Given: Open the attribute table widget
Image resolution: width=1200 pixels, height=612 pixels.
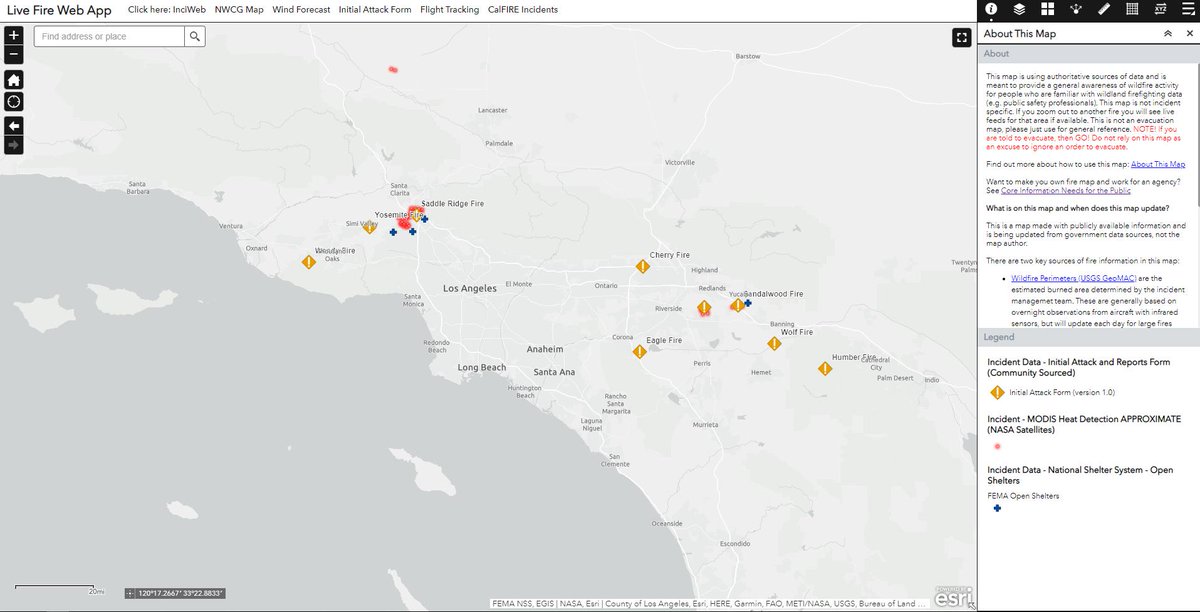Looking at the screenshot, I should (x=1132, y=10).
